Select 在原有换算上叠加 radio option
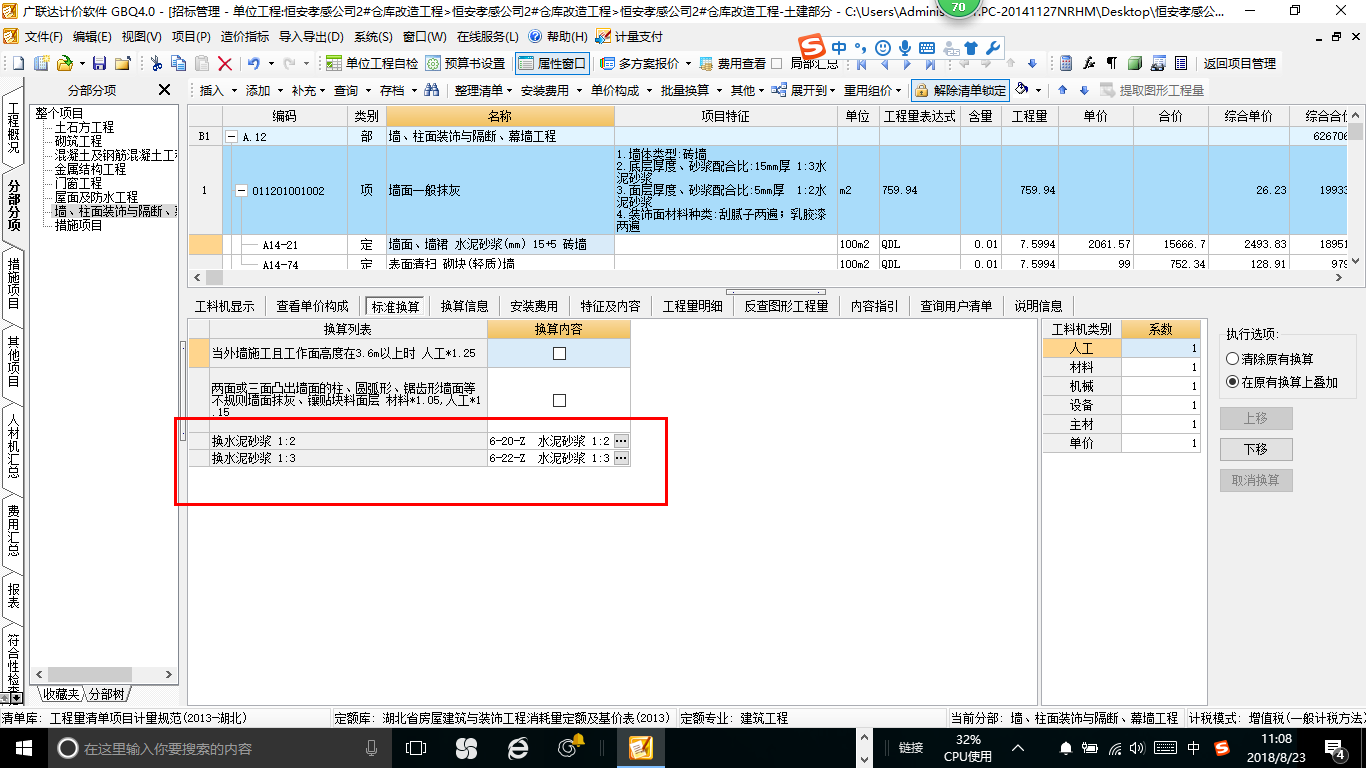Viewport: 1366px width, 768px height. [1232, 382]
